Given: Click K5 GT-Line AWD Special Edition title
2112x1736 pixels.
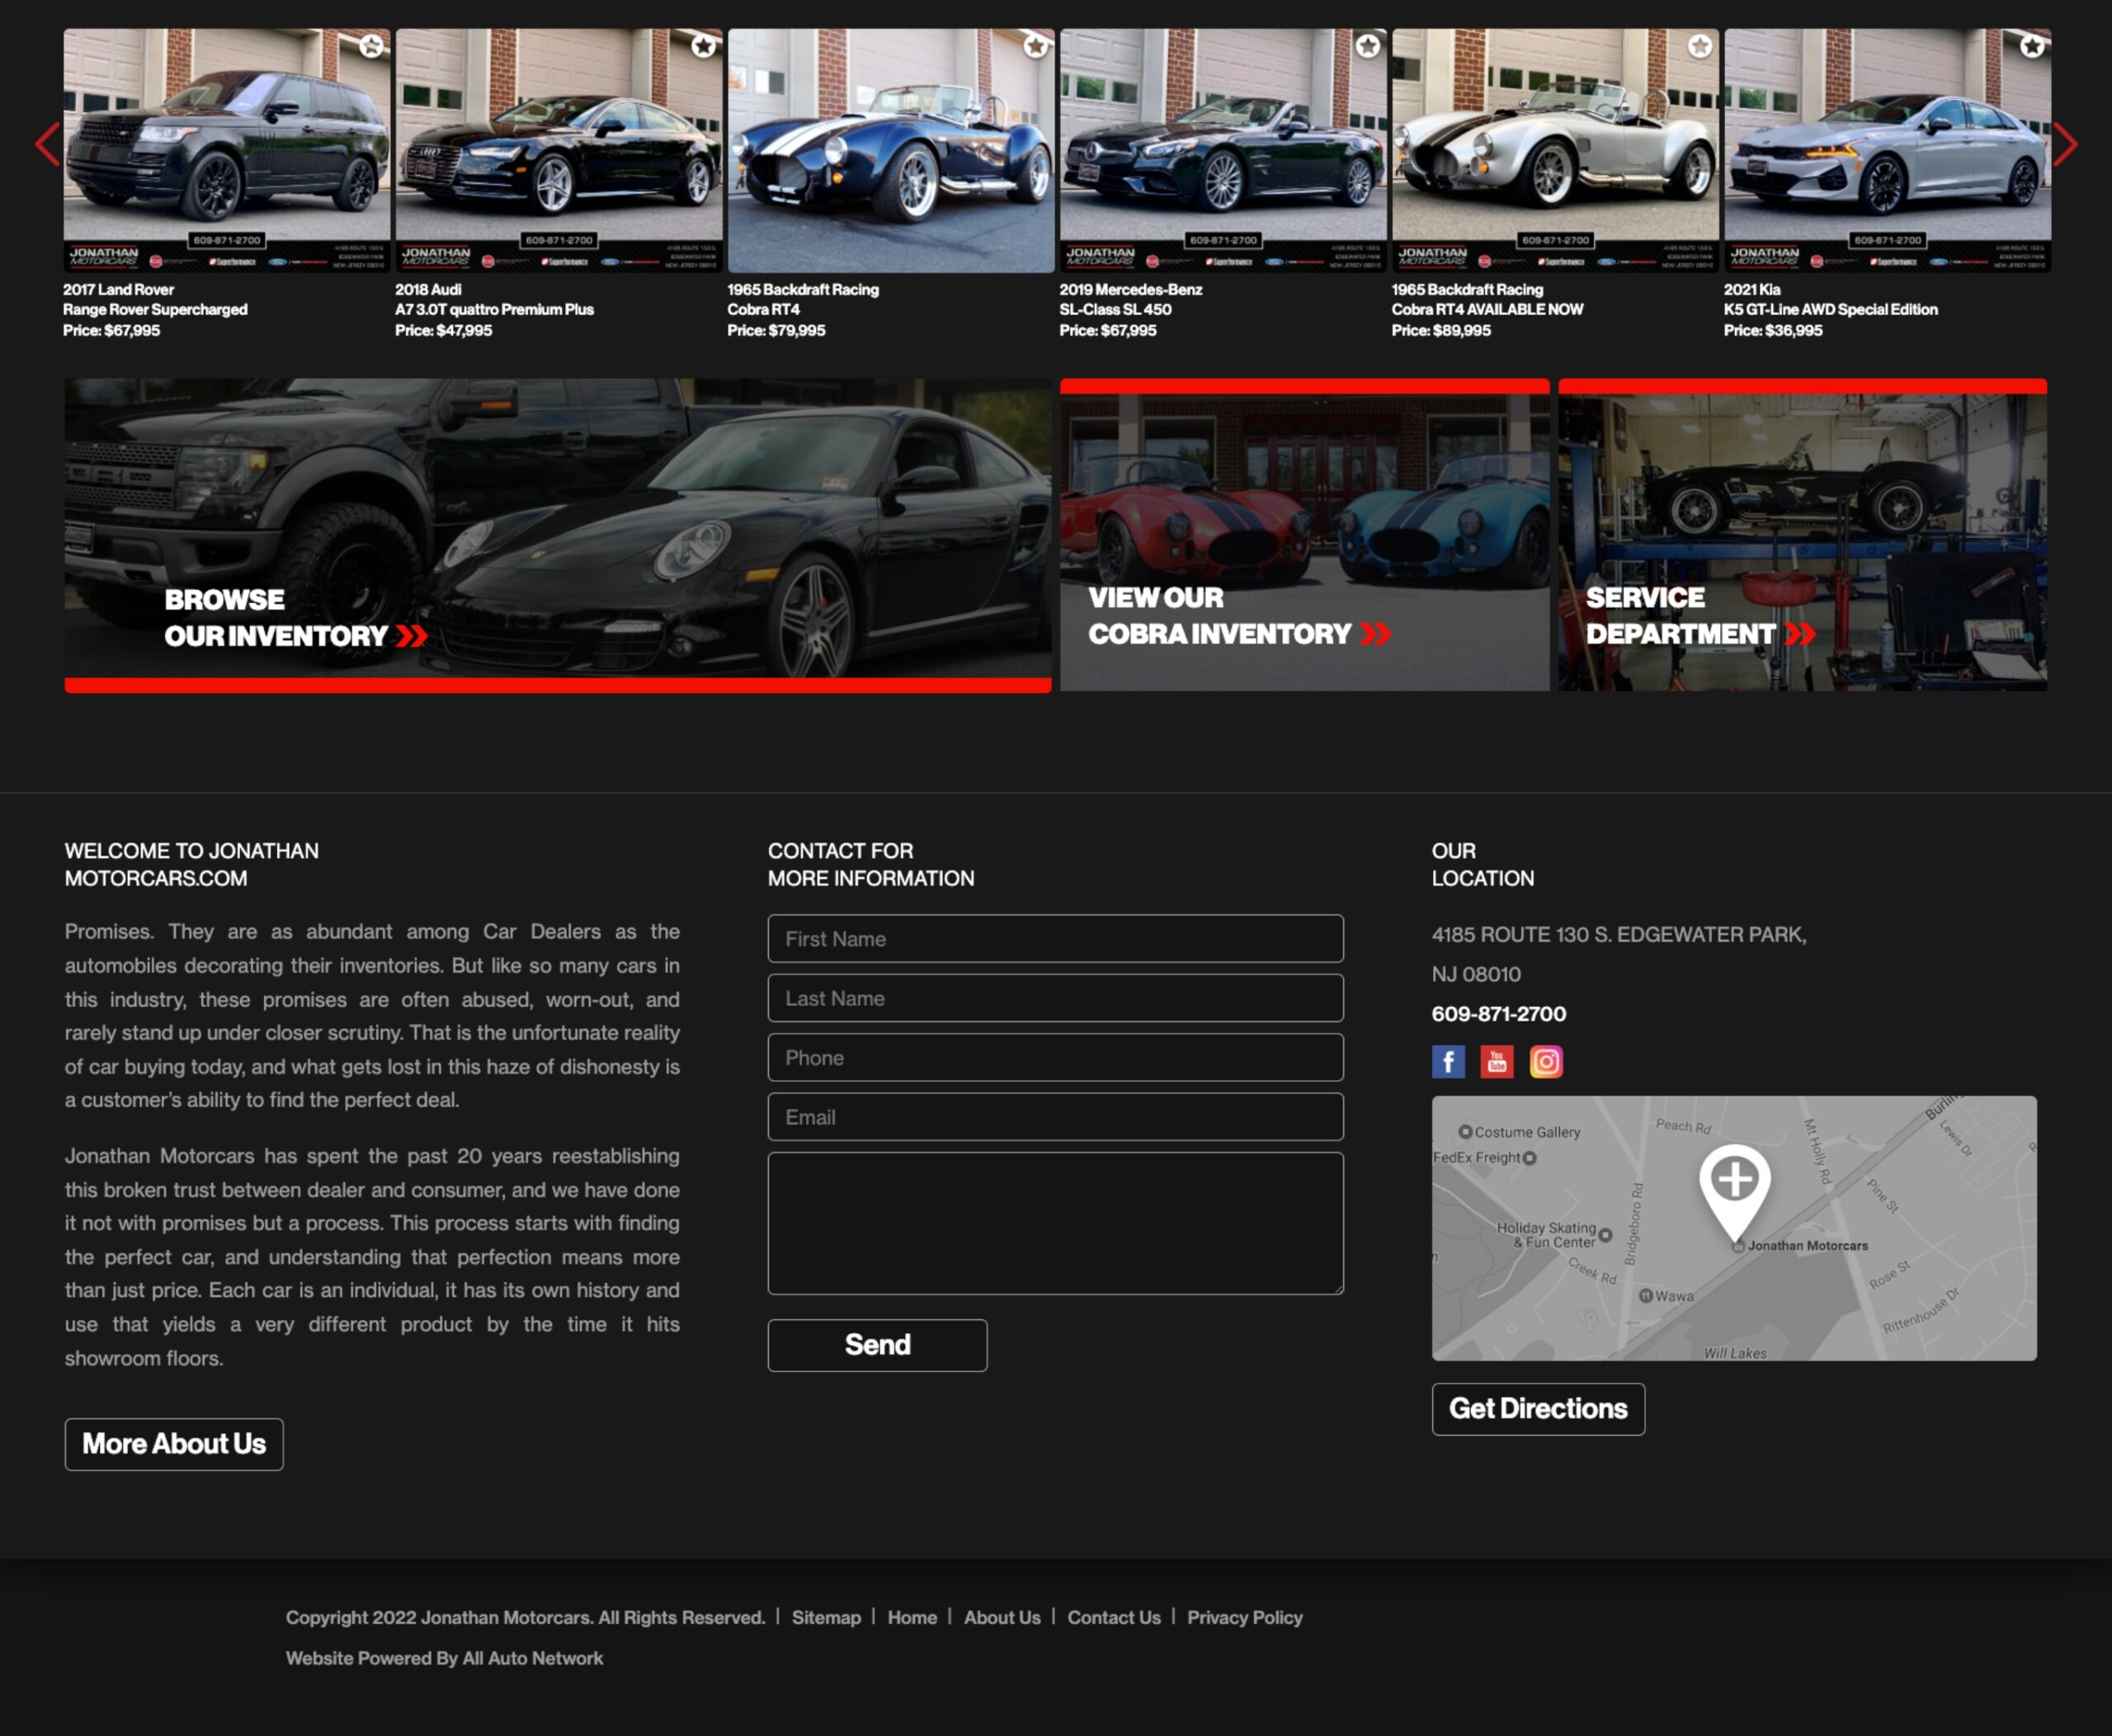Looking at the screenshot, I should tap(1830, 310).
